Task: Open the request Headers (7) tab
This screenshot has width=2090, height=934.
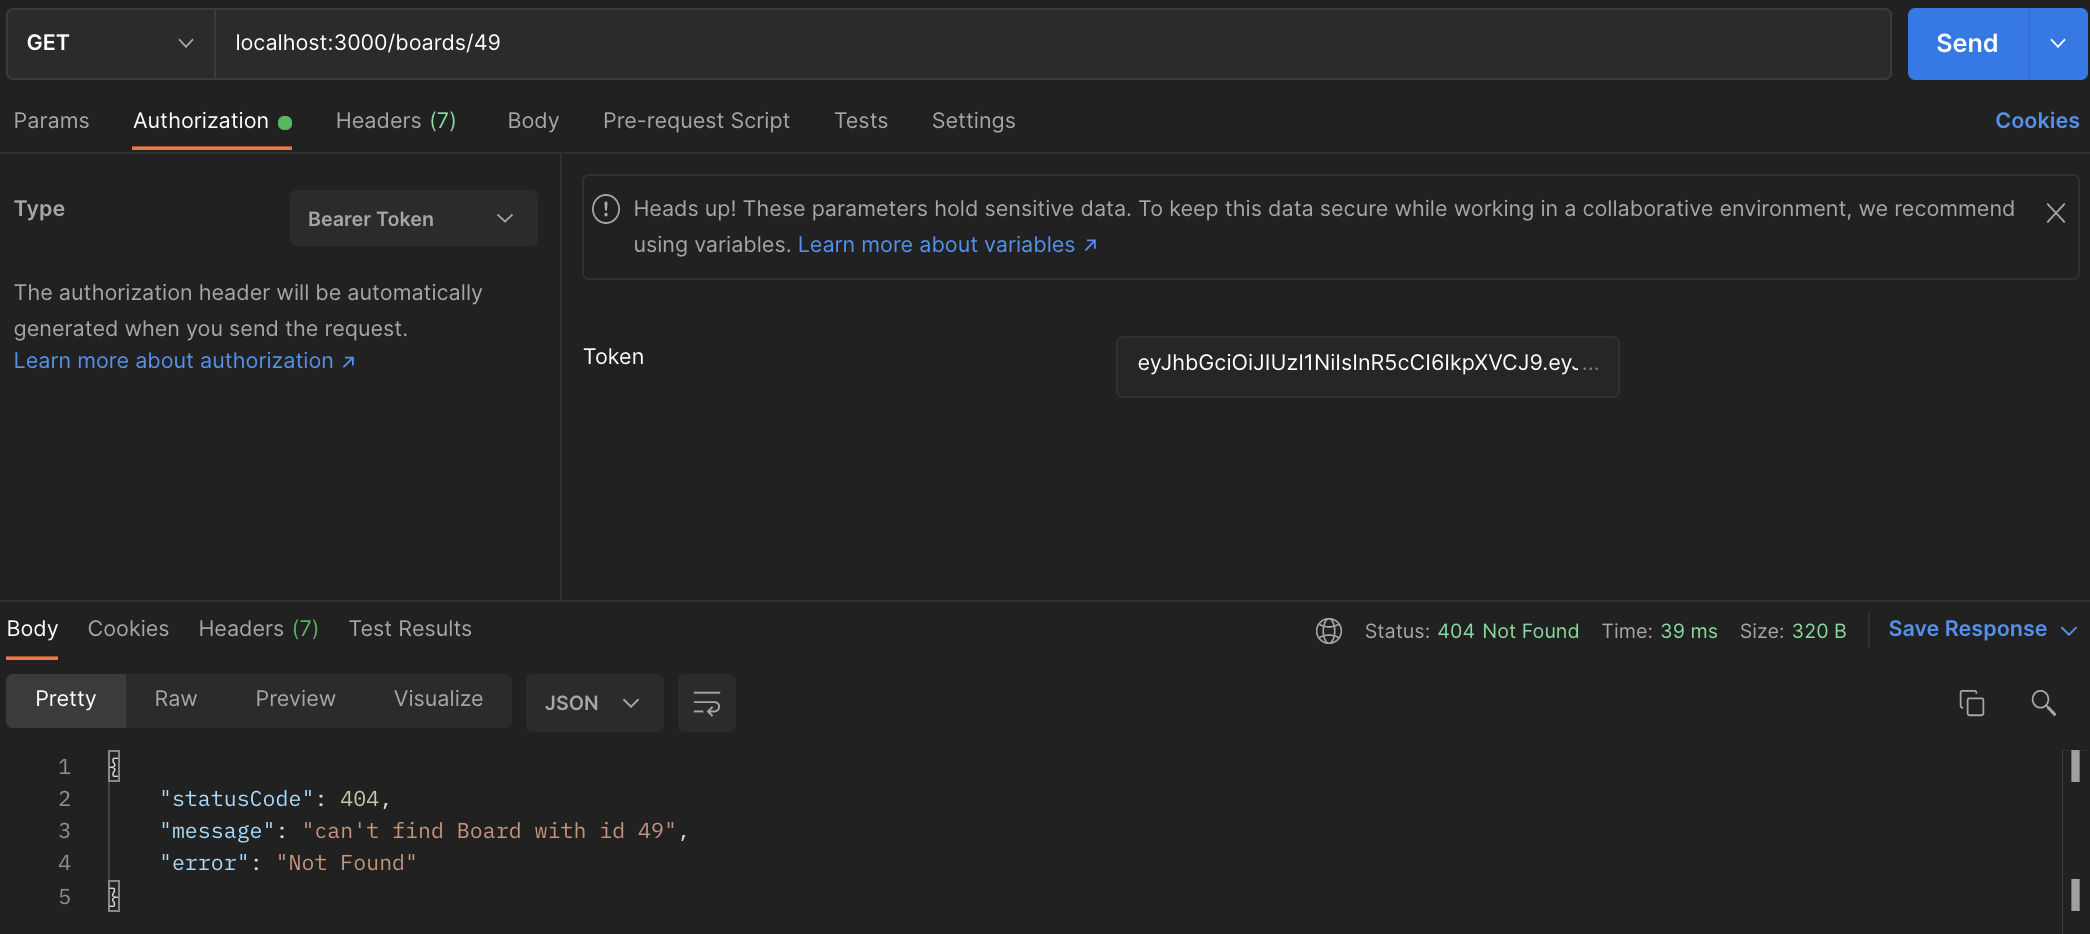Action: (x=396, y=121)
